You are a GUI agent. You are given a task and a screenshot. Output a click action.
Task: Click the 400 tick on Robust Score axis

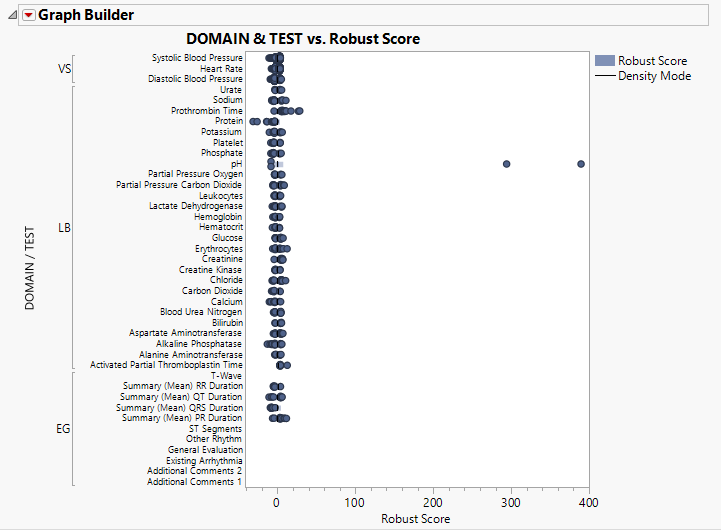[x=589, y=502]
